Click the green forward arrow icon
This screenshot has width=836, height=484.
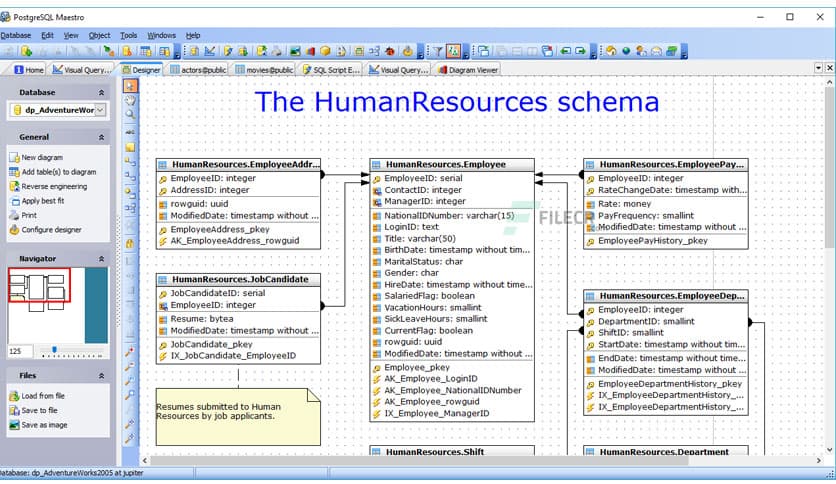point(581,51)
